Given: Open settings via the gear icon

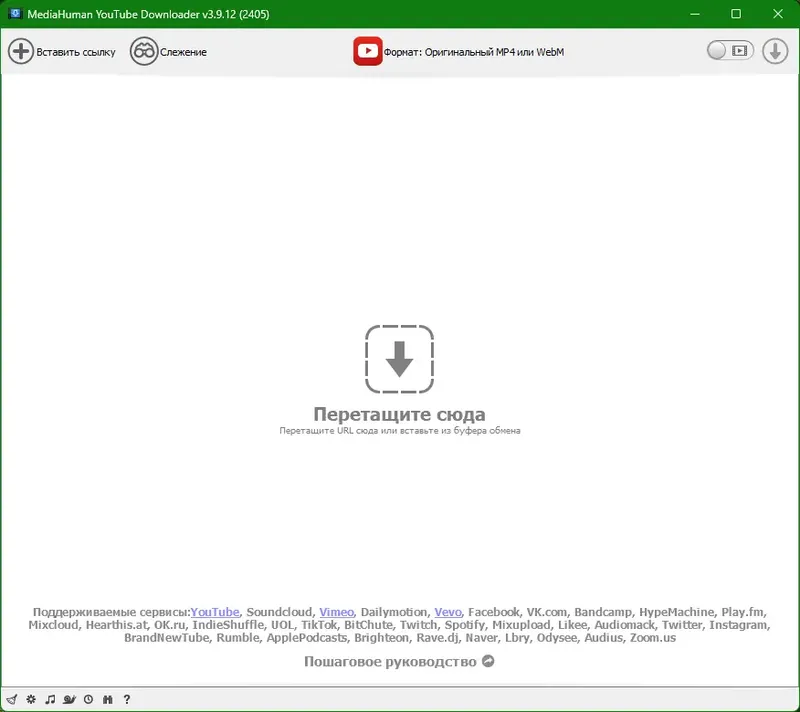Looking at the screenshot, I should (x=30, y=700).
